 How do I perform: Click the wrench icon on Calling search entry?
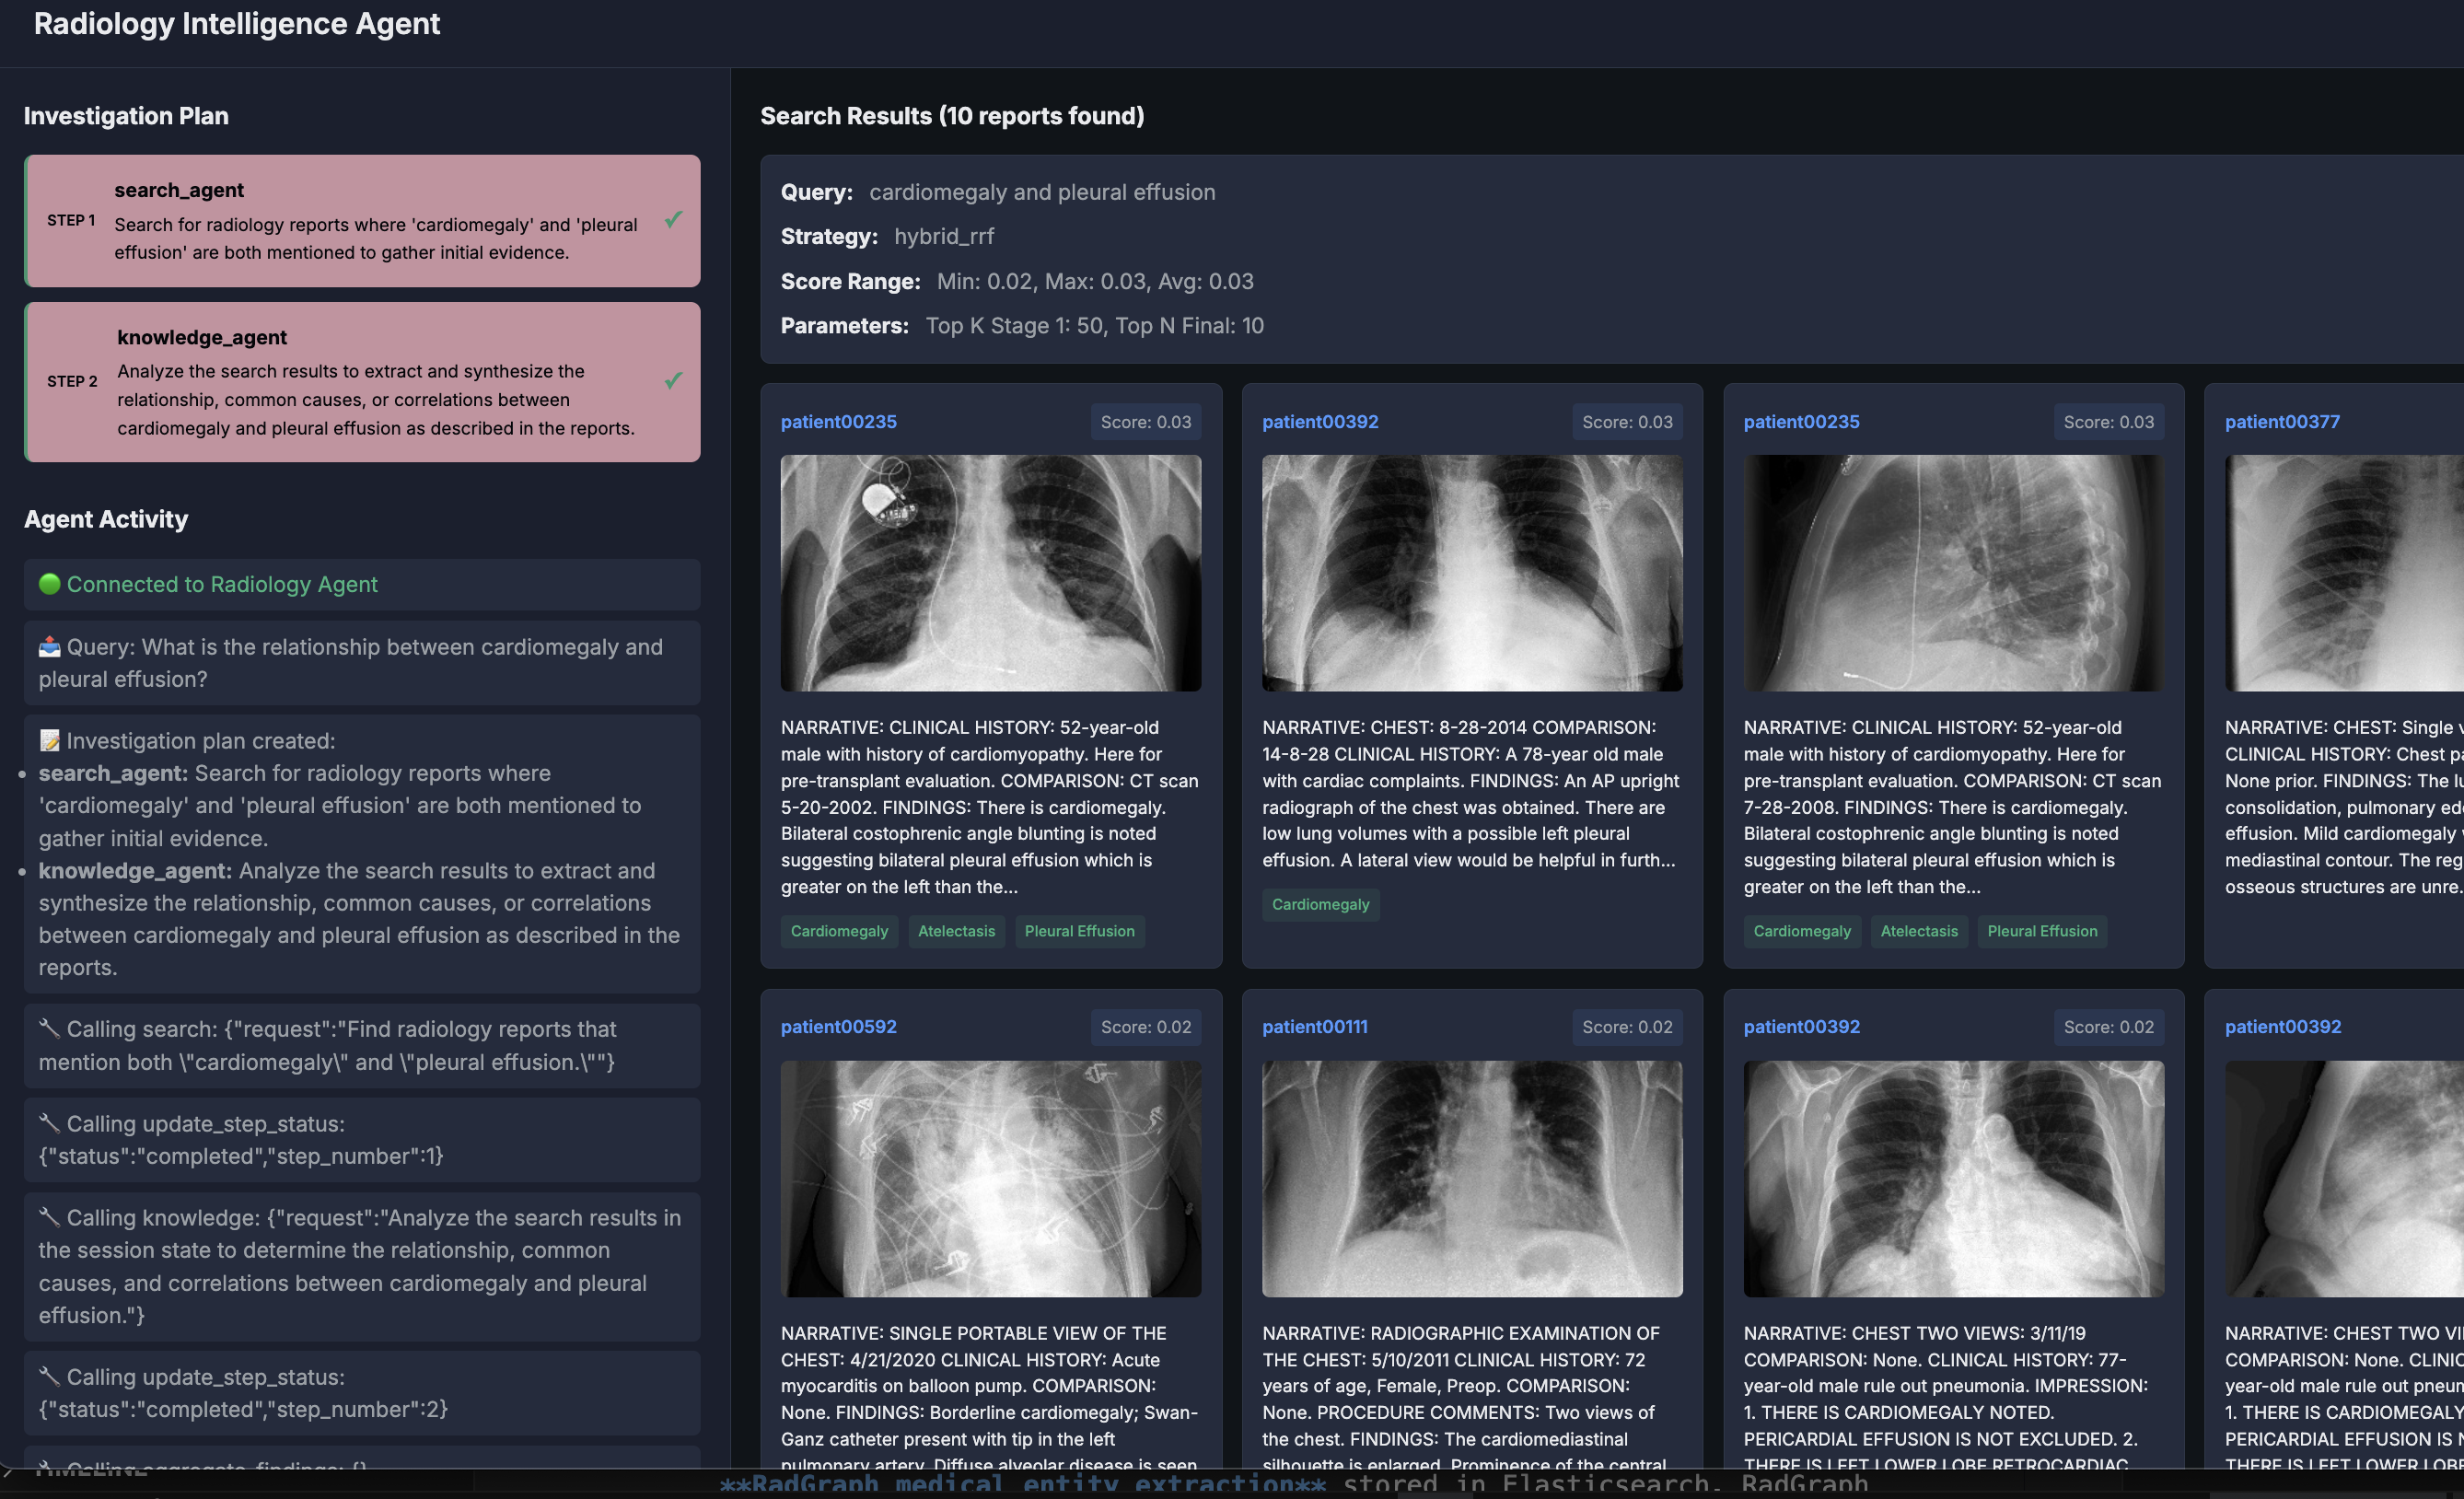49,1029
